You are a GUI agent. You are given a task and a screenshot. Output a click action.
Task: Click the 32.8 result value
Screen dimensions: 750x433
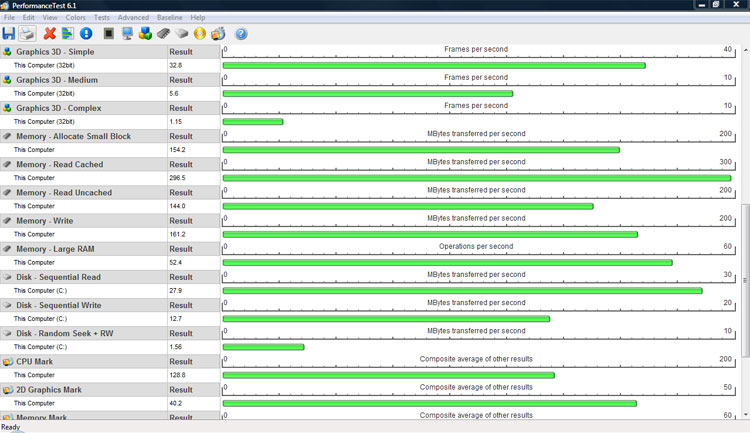pos(176,66)
